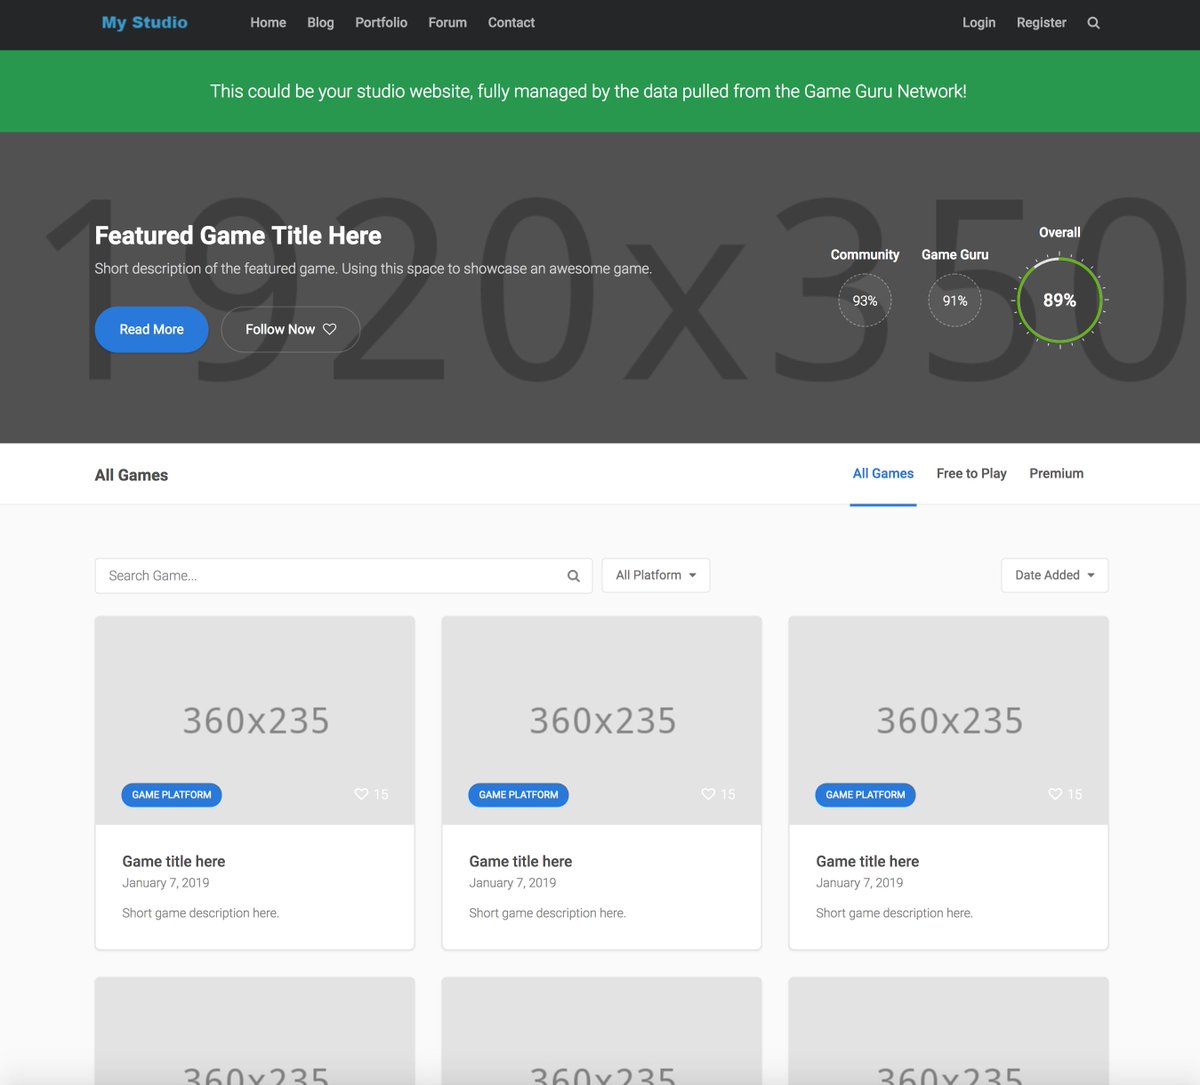Image resolution: width=1200 pixels, height=1085 pixels.
Task: Click the heart inside the Follow Now button
Action: pyautogui.click(x=330, y=329)
